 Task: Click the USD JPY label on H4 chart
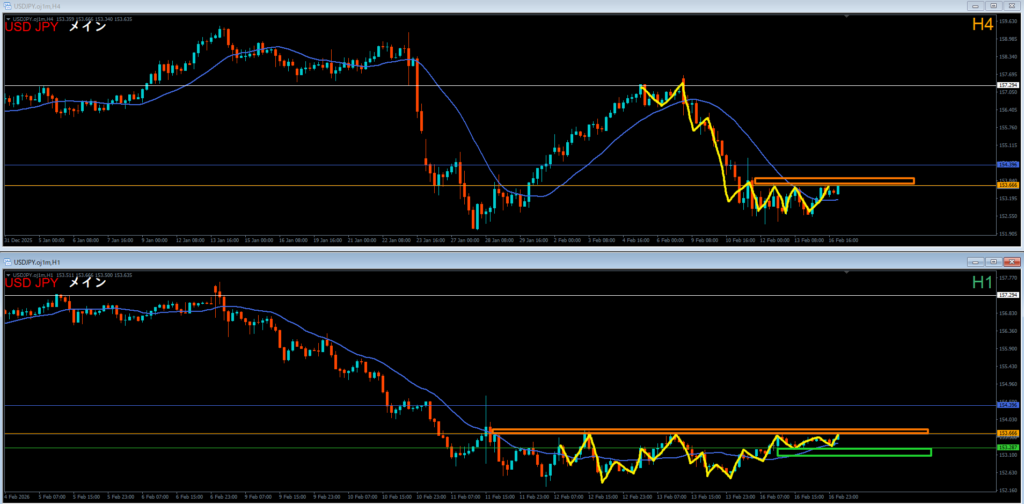click(30, 27)
